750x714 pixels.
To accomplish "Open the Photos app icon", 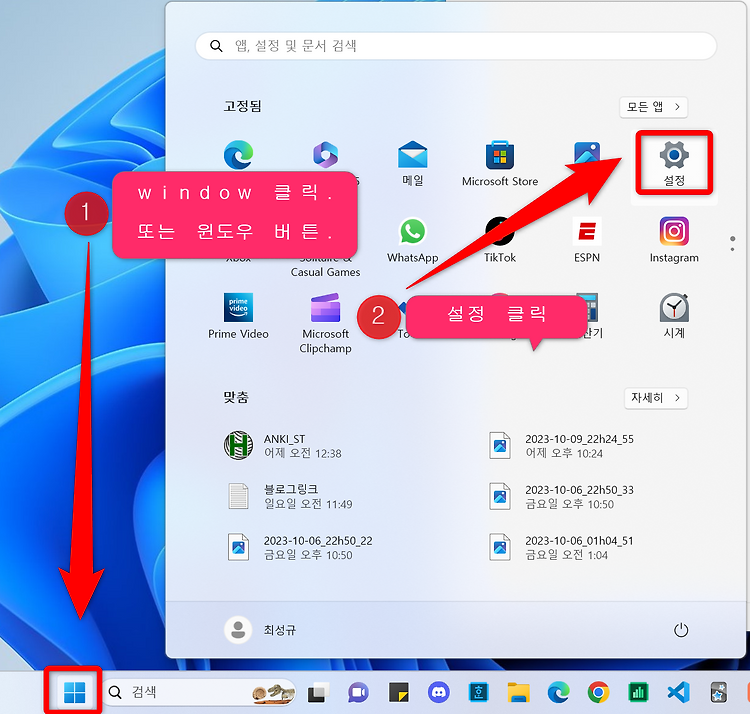I will point(587,154).
